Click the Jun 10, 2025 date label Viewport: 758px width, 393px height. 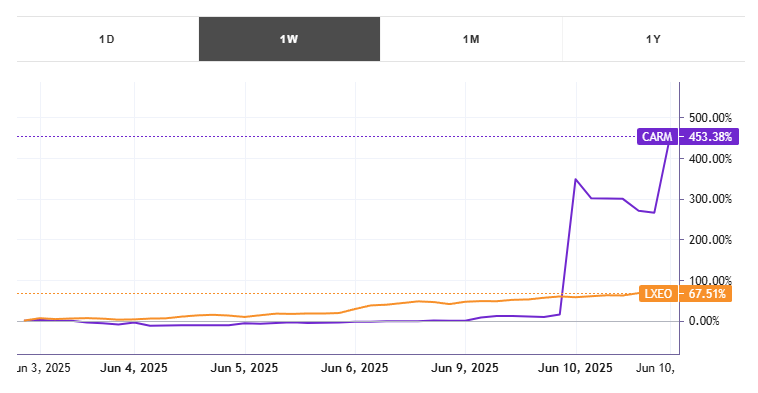click(x=575, y=368)
